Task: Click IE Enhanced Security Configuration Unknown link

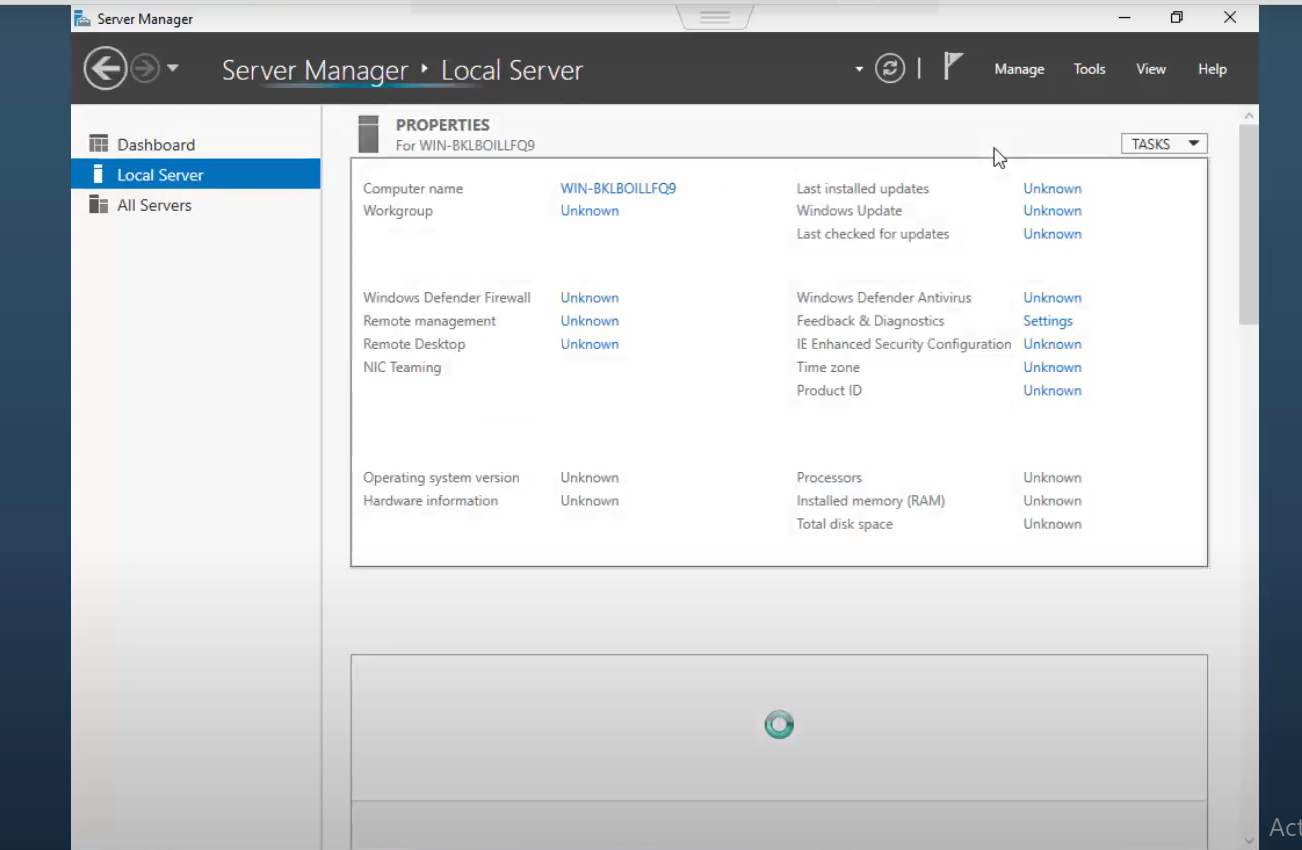Action: [x=1052, y=344]
